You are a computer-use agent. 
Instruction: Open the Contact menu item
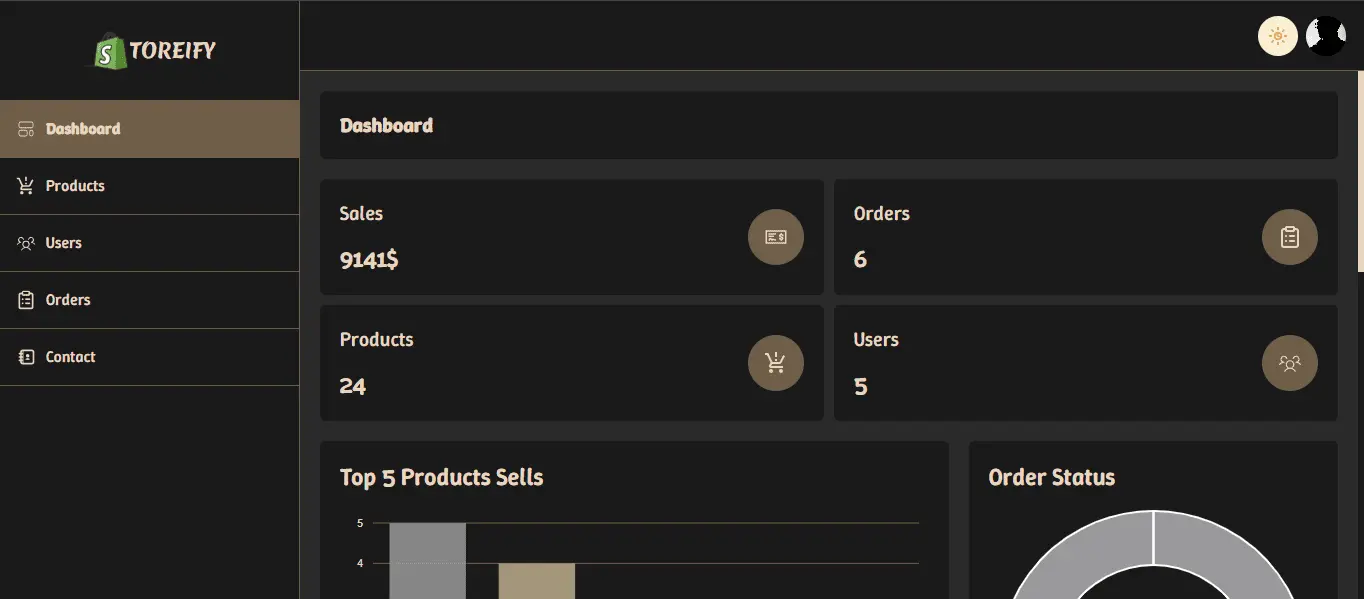tap(150, 357)
